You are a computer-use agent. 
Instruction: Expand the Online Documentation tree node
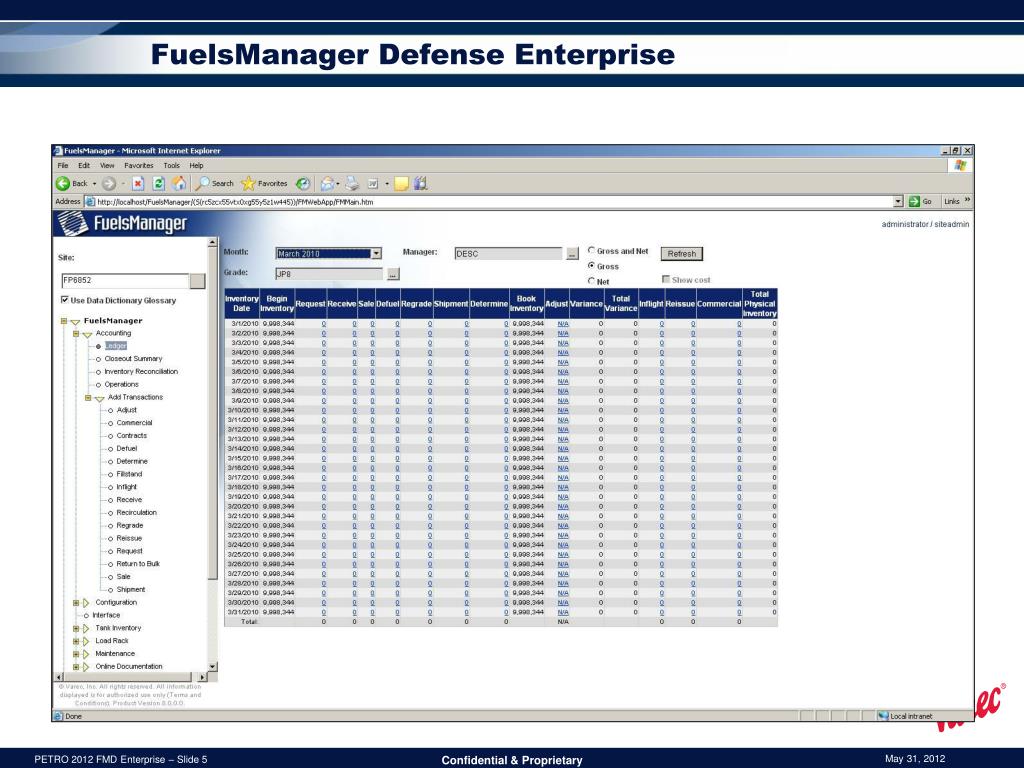[76, 667]
